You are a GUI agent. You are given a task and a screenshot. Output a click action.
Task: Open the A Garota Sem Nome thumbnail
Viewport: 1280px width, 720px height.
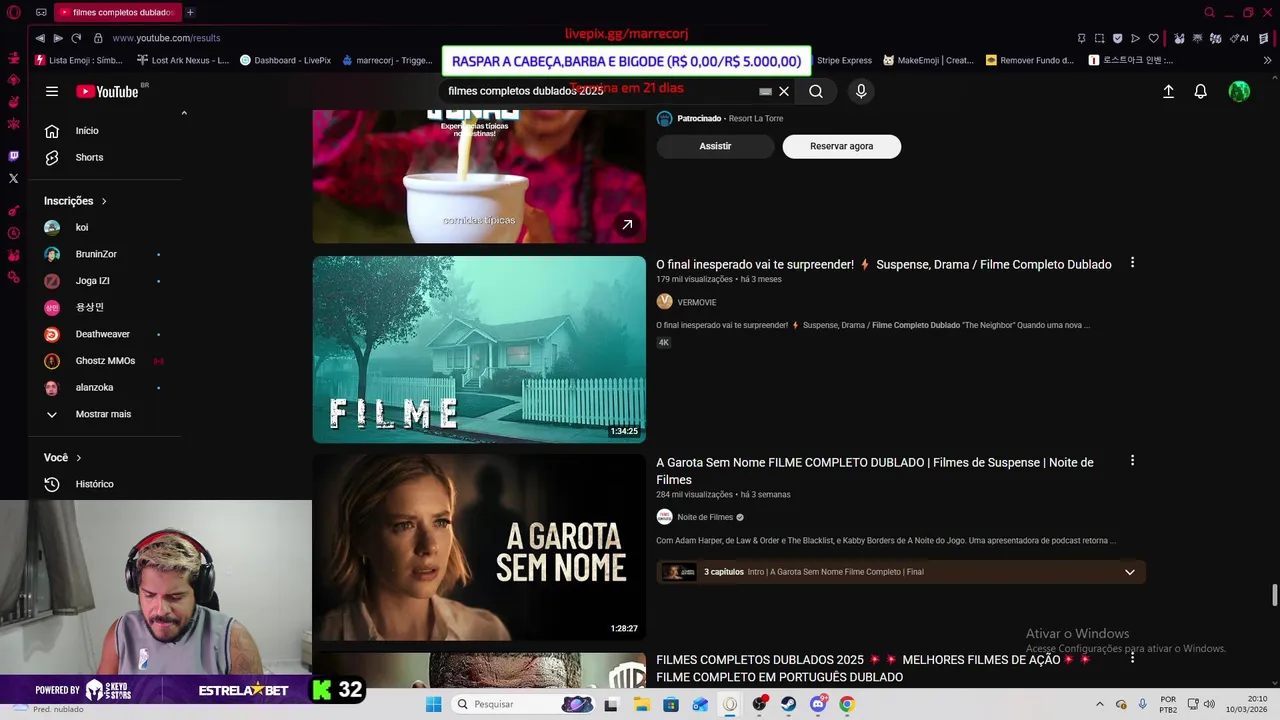(x=479, y=547)
